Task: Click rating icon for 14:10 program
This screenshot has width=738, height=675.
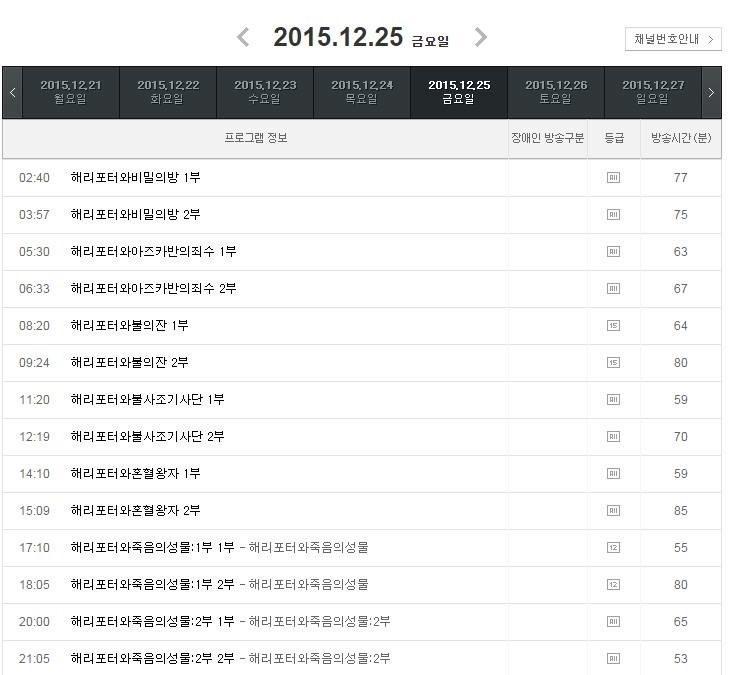Action: [x=613, y=474]
